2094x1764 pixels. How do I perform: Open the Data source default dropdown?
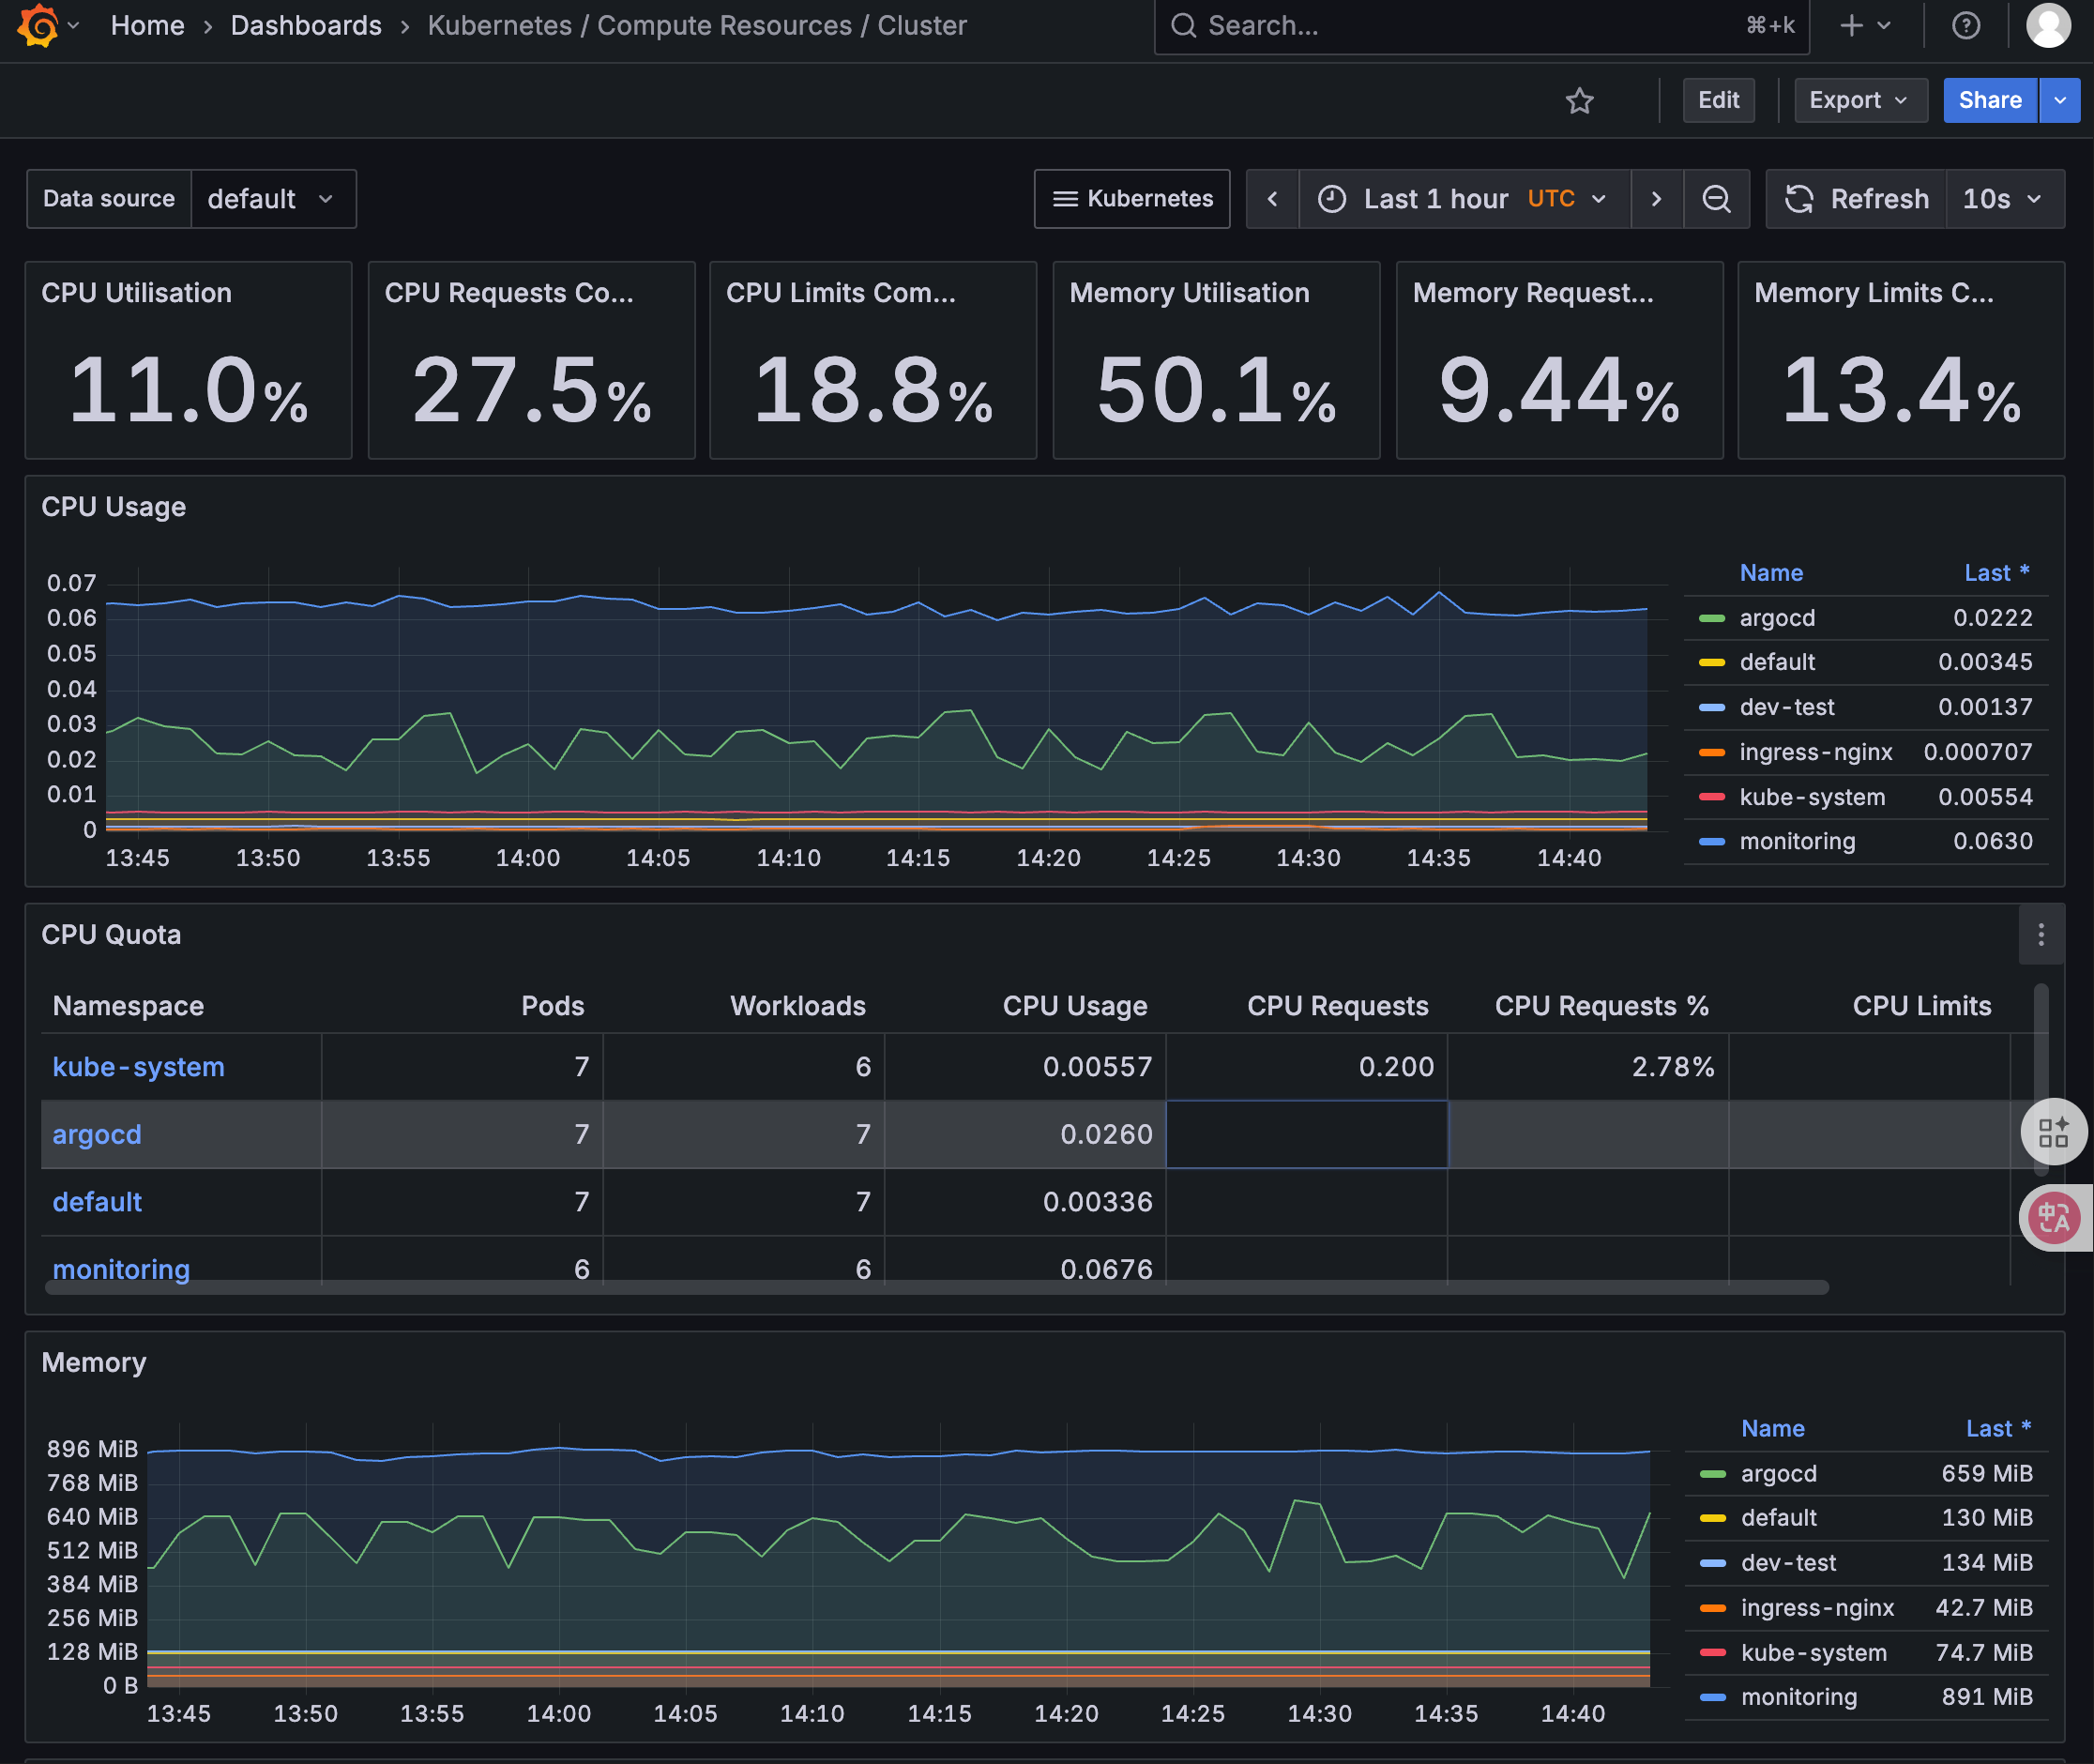point(272,199)
